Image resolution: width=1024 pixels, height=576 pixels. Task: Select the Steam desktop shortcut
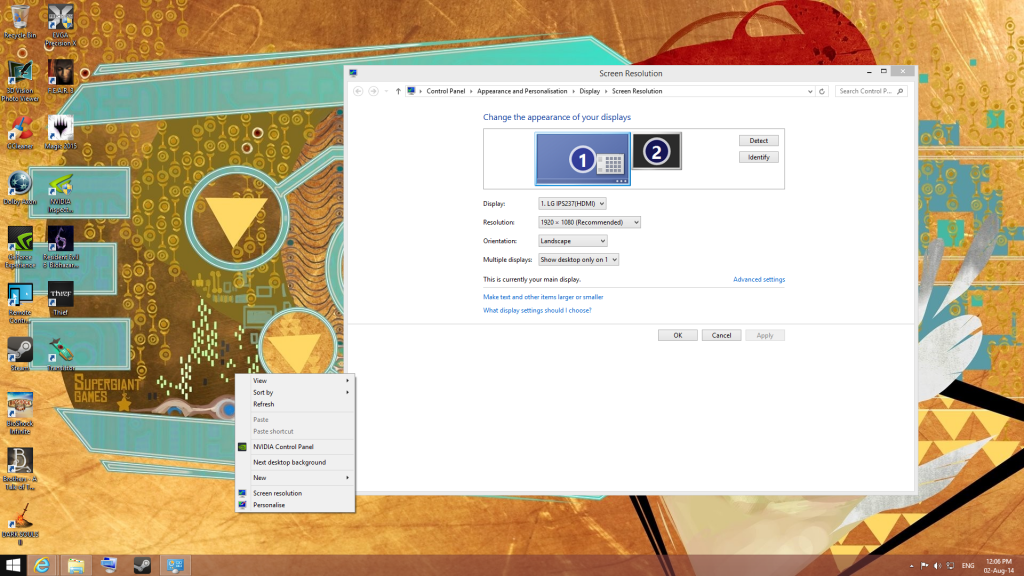point(20,355)
